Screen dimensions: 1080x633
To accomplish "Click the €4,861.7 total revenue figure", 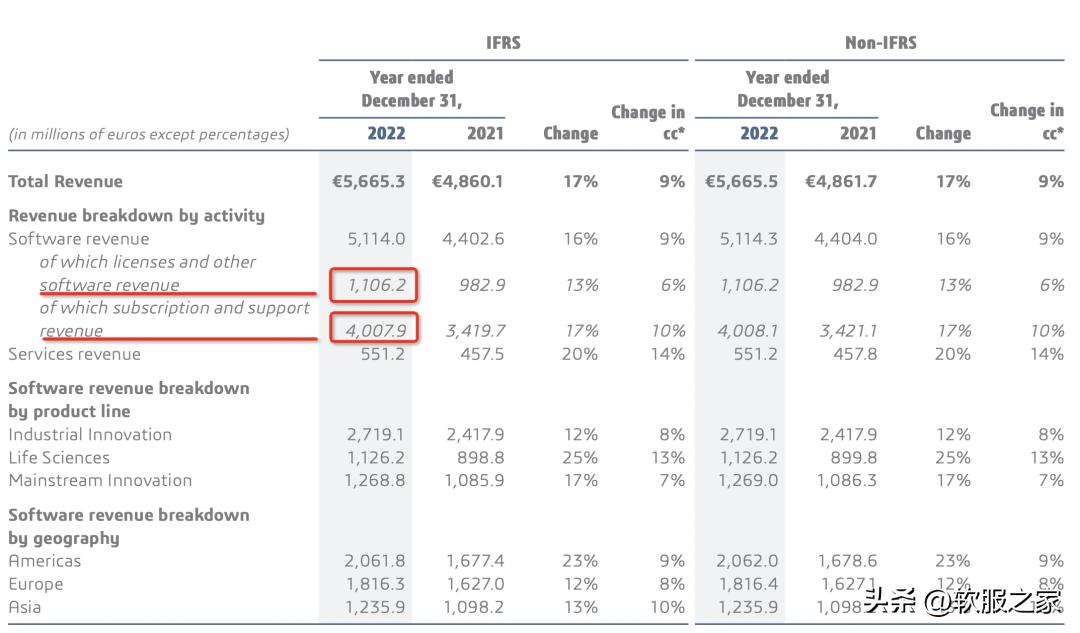I will coord(842,181).
